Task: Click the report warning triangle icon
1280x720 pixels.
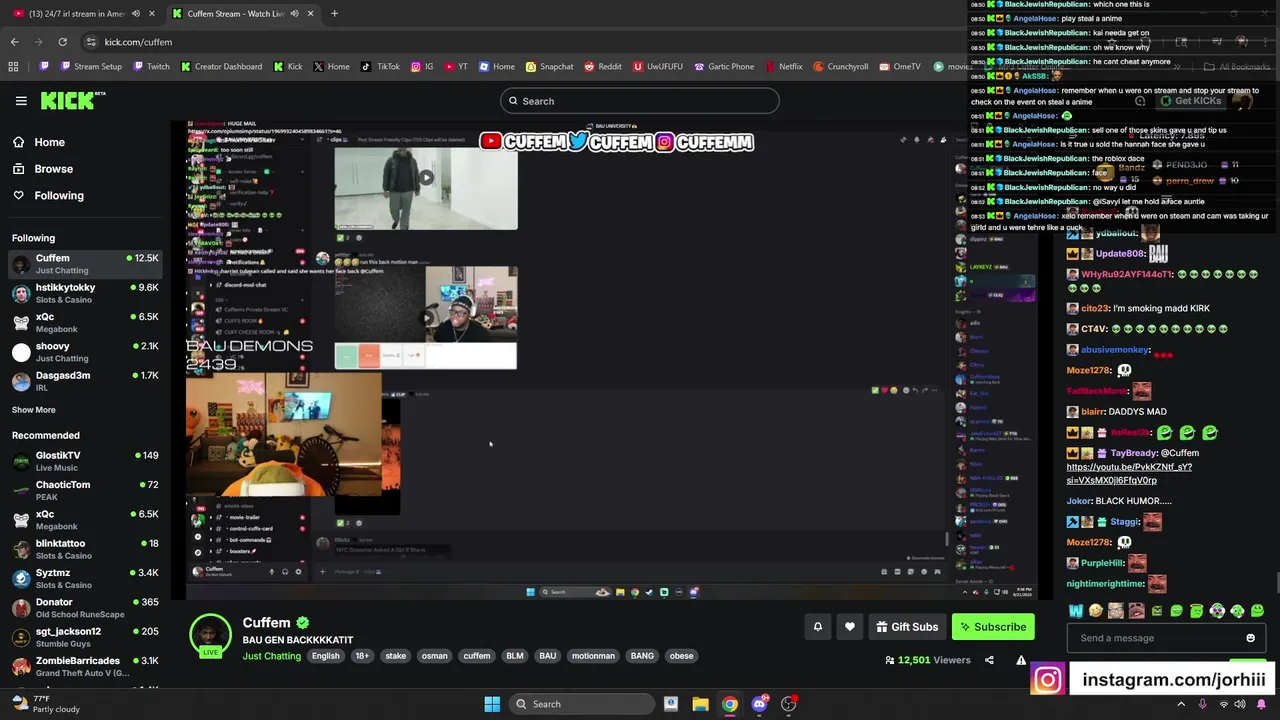Action: coord(1021,660)
